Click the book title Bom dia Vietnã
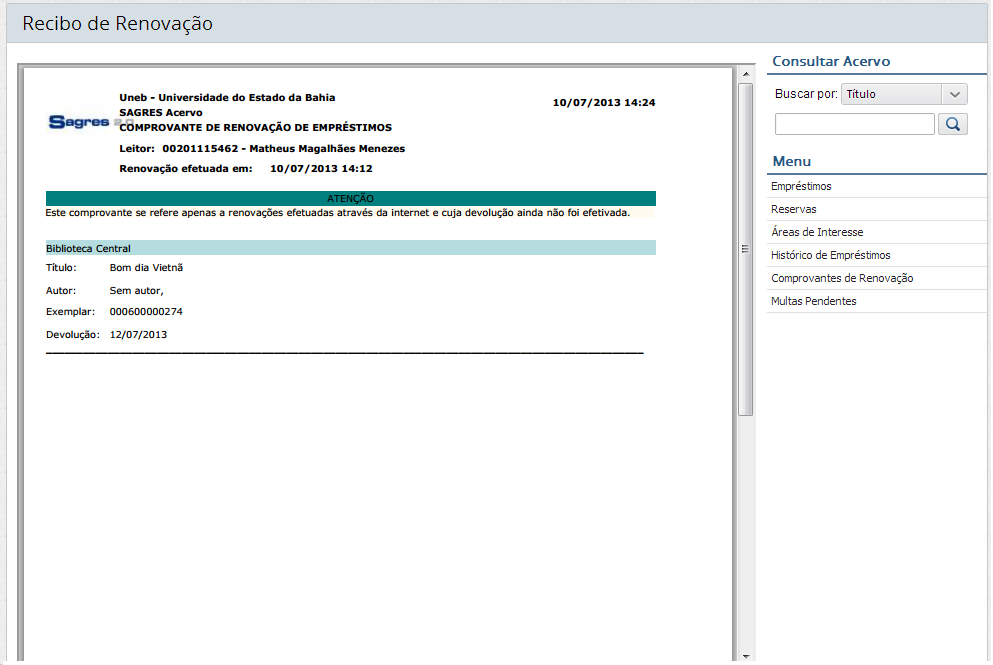993x665 pixels. tap(146, 268)
